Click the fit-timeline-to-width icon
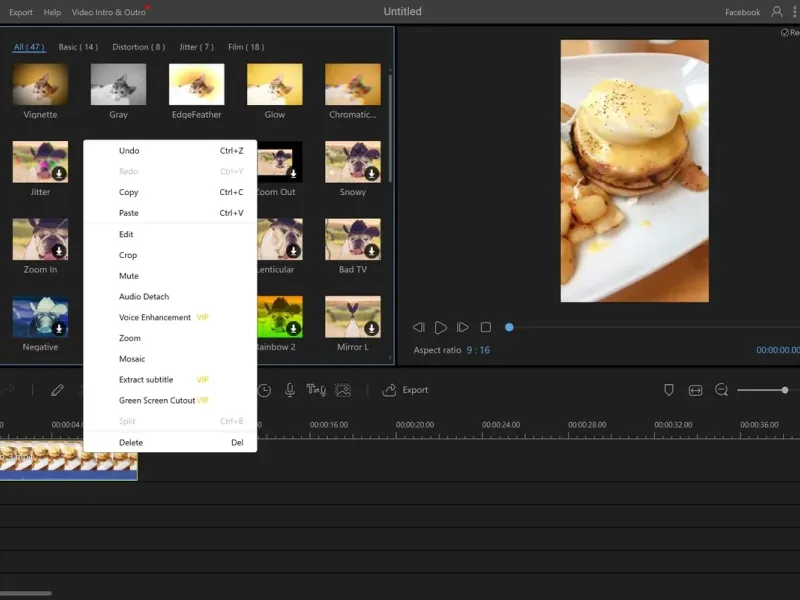The image size is (800, 600). 695,390
